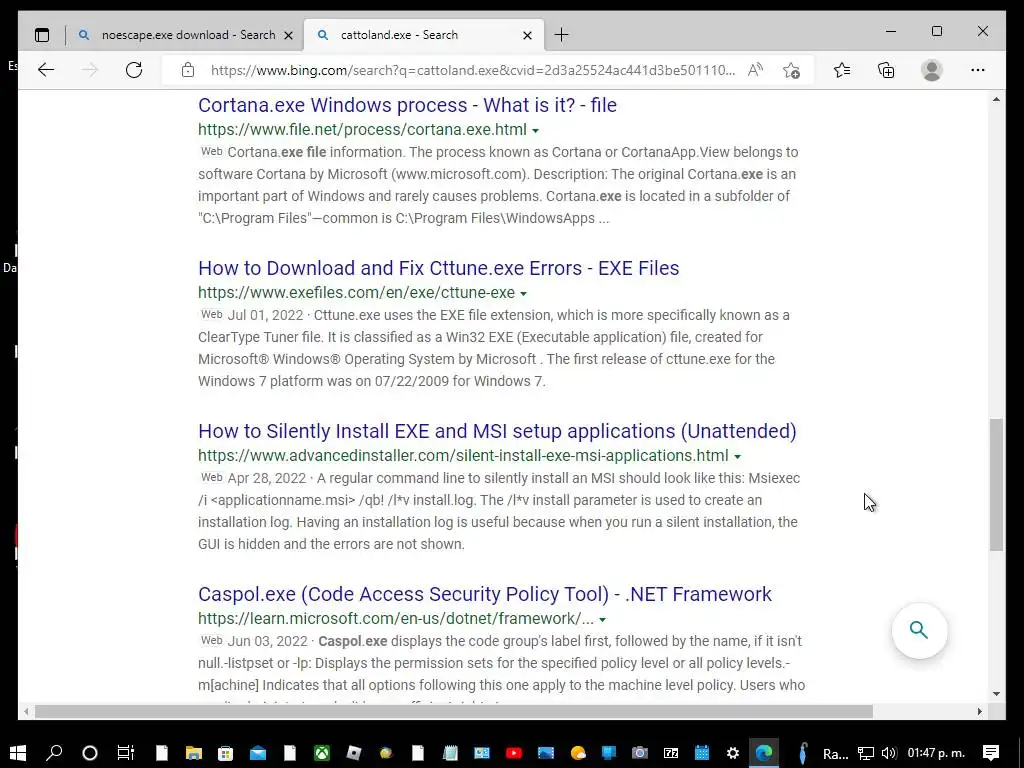Open Settings gear on taskbar
Viewport: 1024px width, 768px height.
733,753
